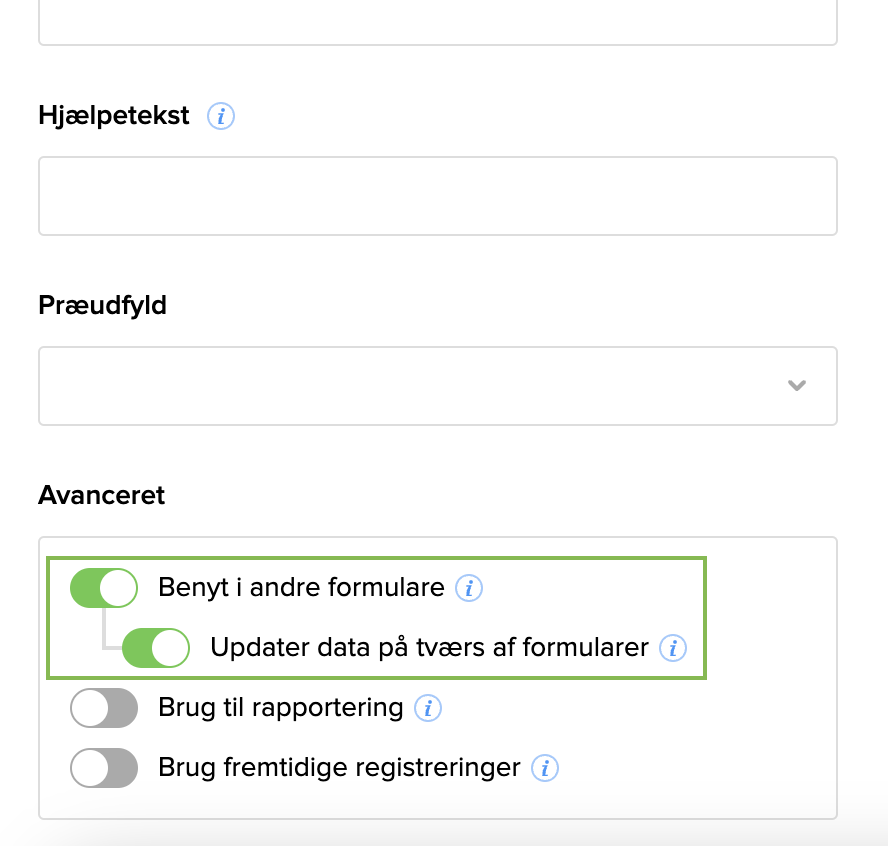Turn off Updater data på tværs toggle
The image size is (888, 846).
156,648
